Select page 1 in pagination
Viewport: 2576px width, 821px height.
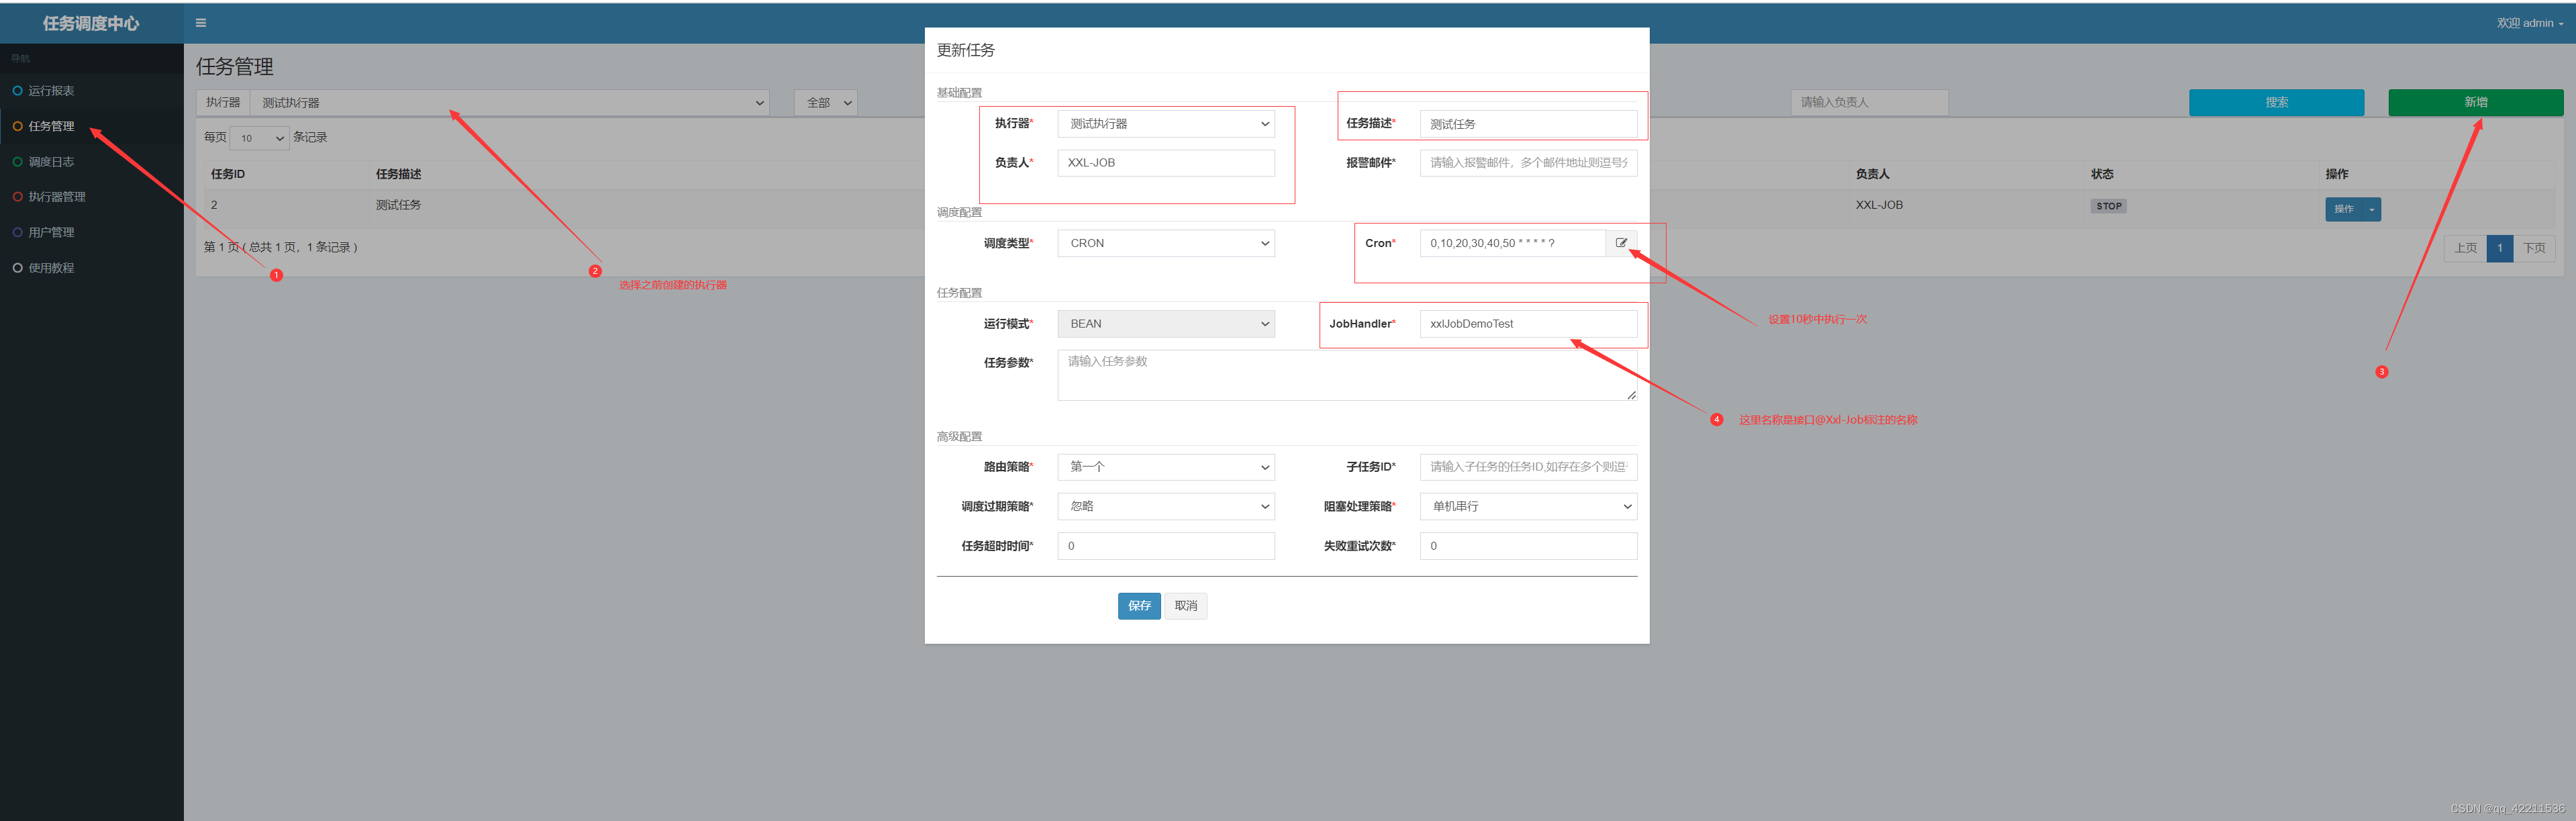2499,248
